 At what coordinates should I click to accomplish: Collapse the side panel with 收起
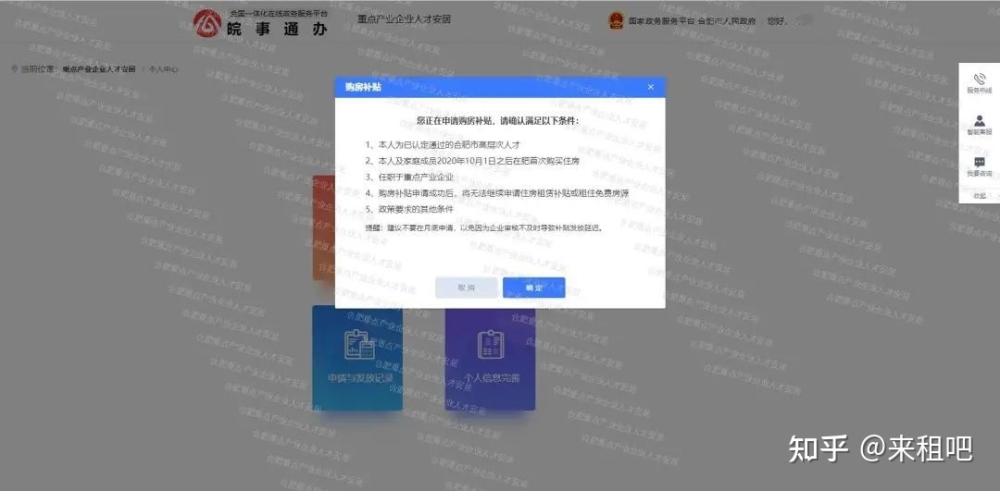click(x=980, y=195)
